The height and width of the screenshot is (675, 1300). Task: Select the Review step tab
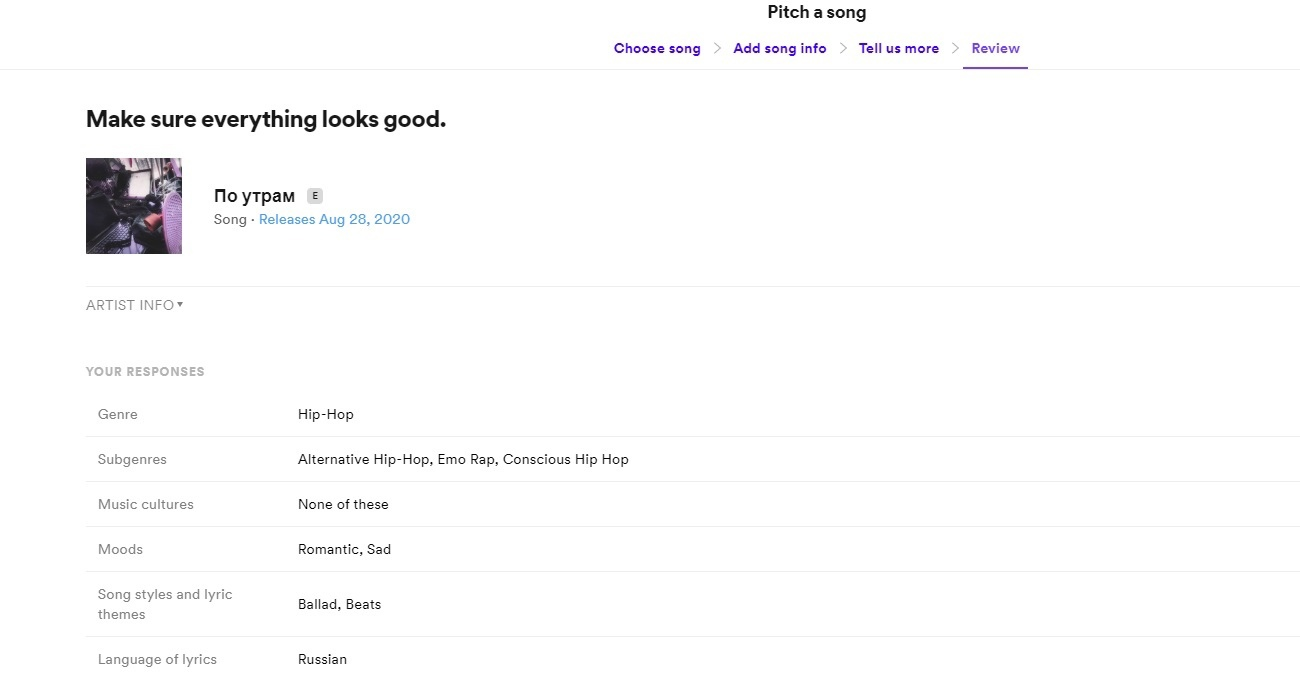pos(995,48)
